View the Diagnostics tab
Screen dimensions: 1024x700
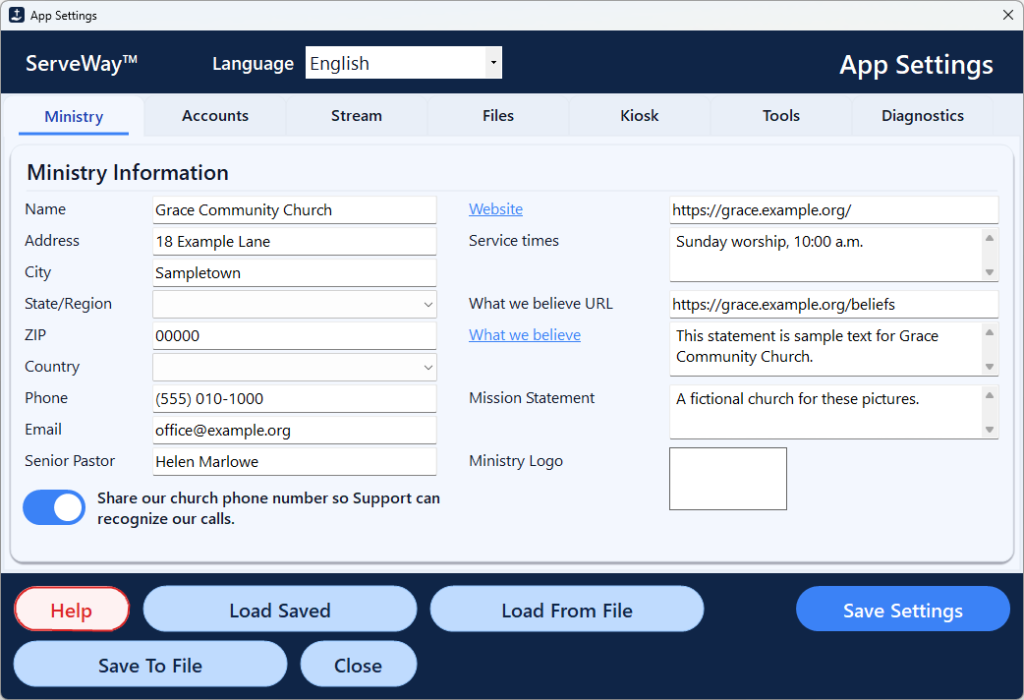(x=923, y=116)
